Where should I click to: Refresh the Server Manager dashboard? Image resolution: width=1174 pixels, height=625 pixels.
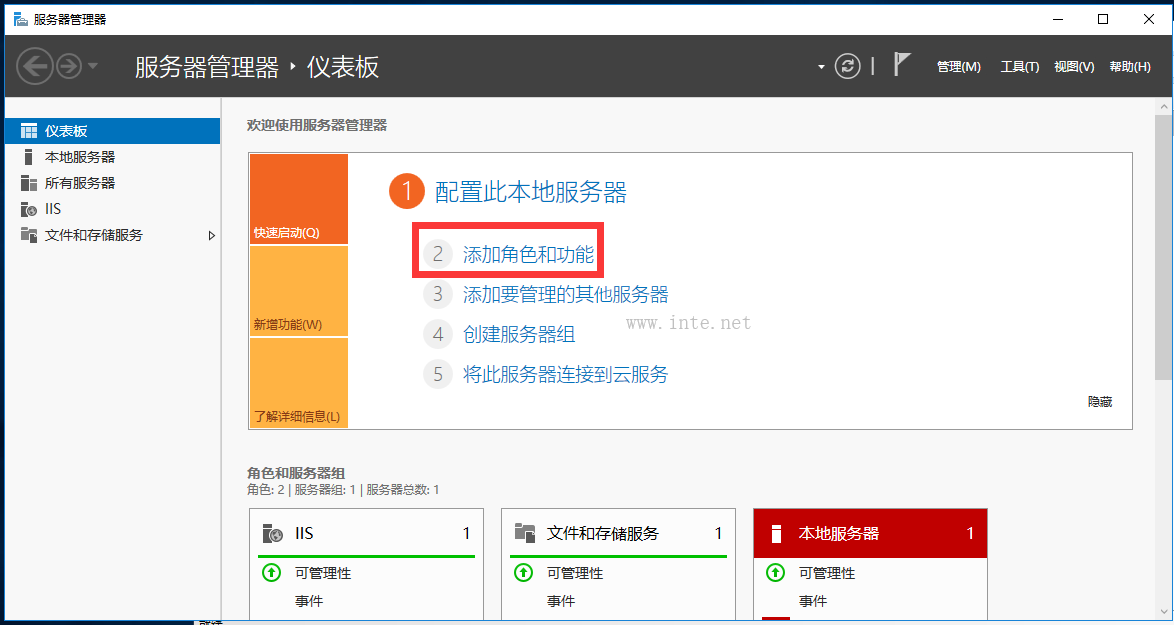pyautogui.click(x=847, y=66)
